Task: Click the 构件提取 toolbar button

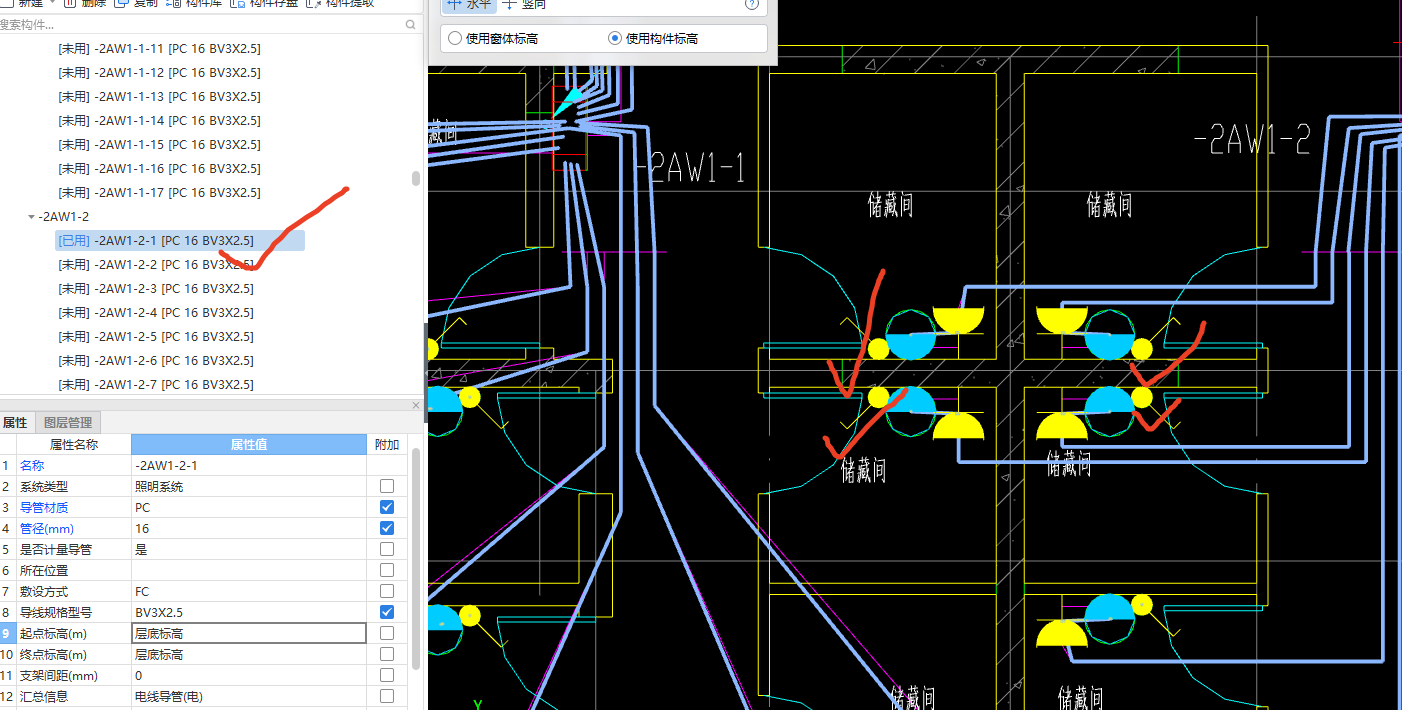Action: (x=340, y=4)
